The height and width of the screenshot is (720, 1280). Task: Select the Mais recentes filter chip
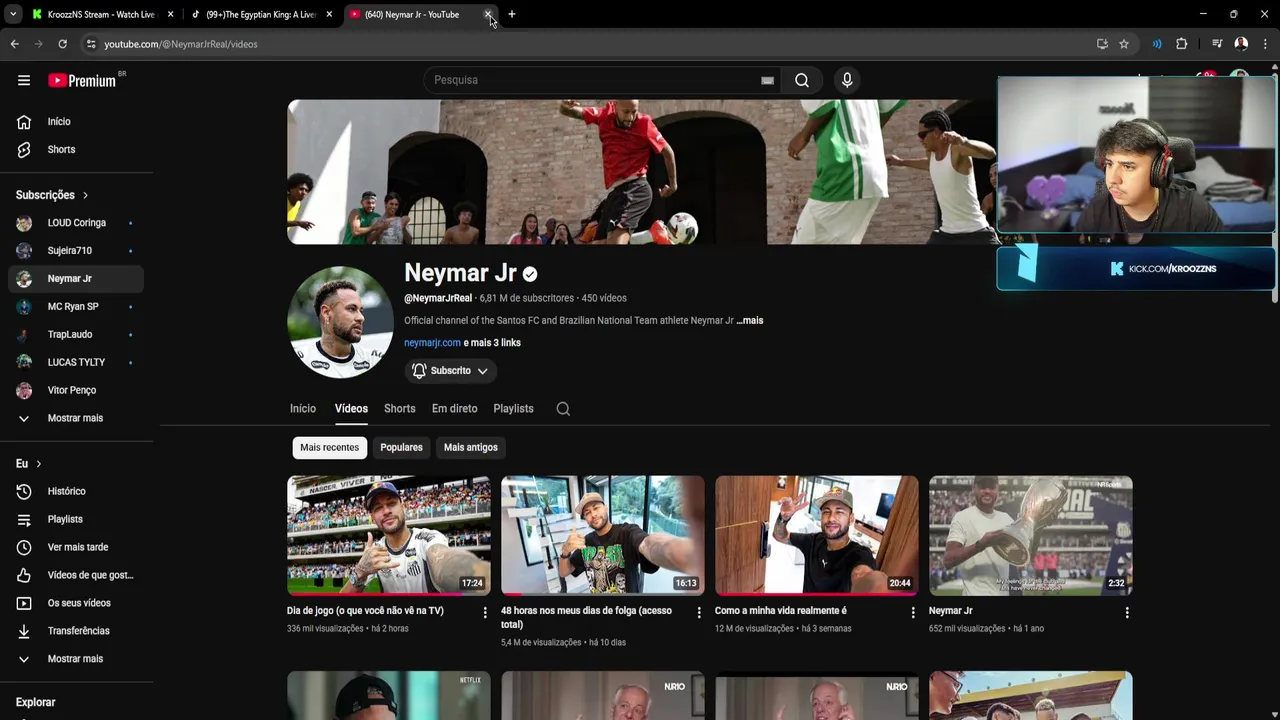pos(329,448)
